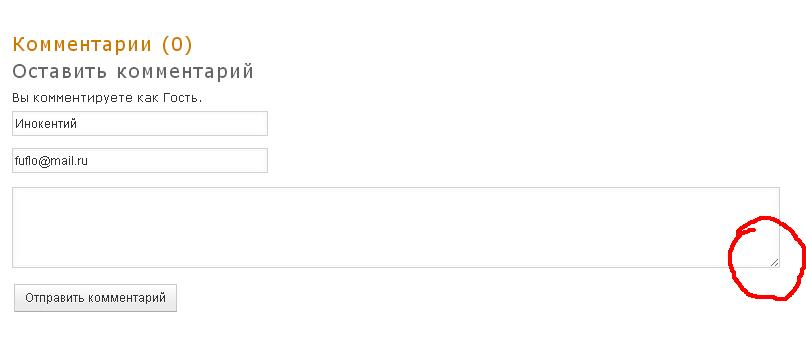Submit with the Отправить комментарий button
The width and height of the screenshot is (806, 363).
click(x=95, y=298)
